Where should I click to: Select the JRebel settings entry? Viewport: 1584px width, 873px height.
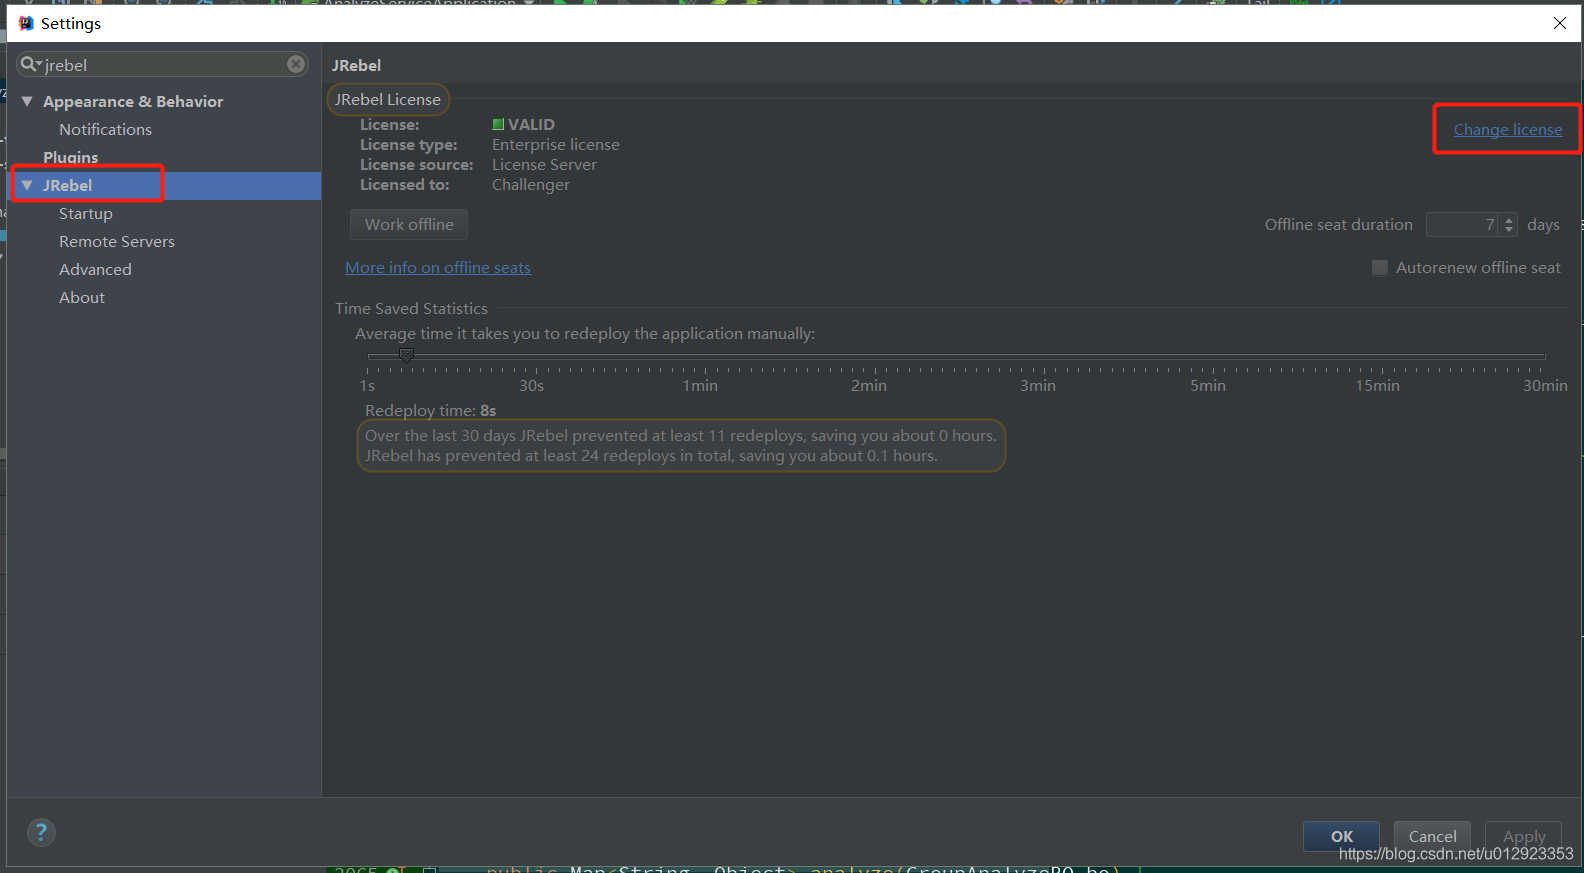pos(165,185)
